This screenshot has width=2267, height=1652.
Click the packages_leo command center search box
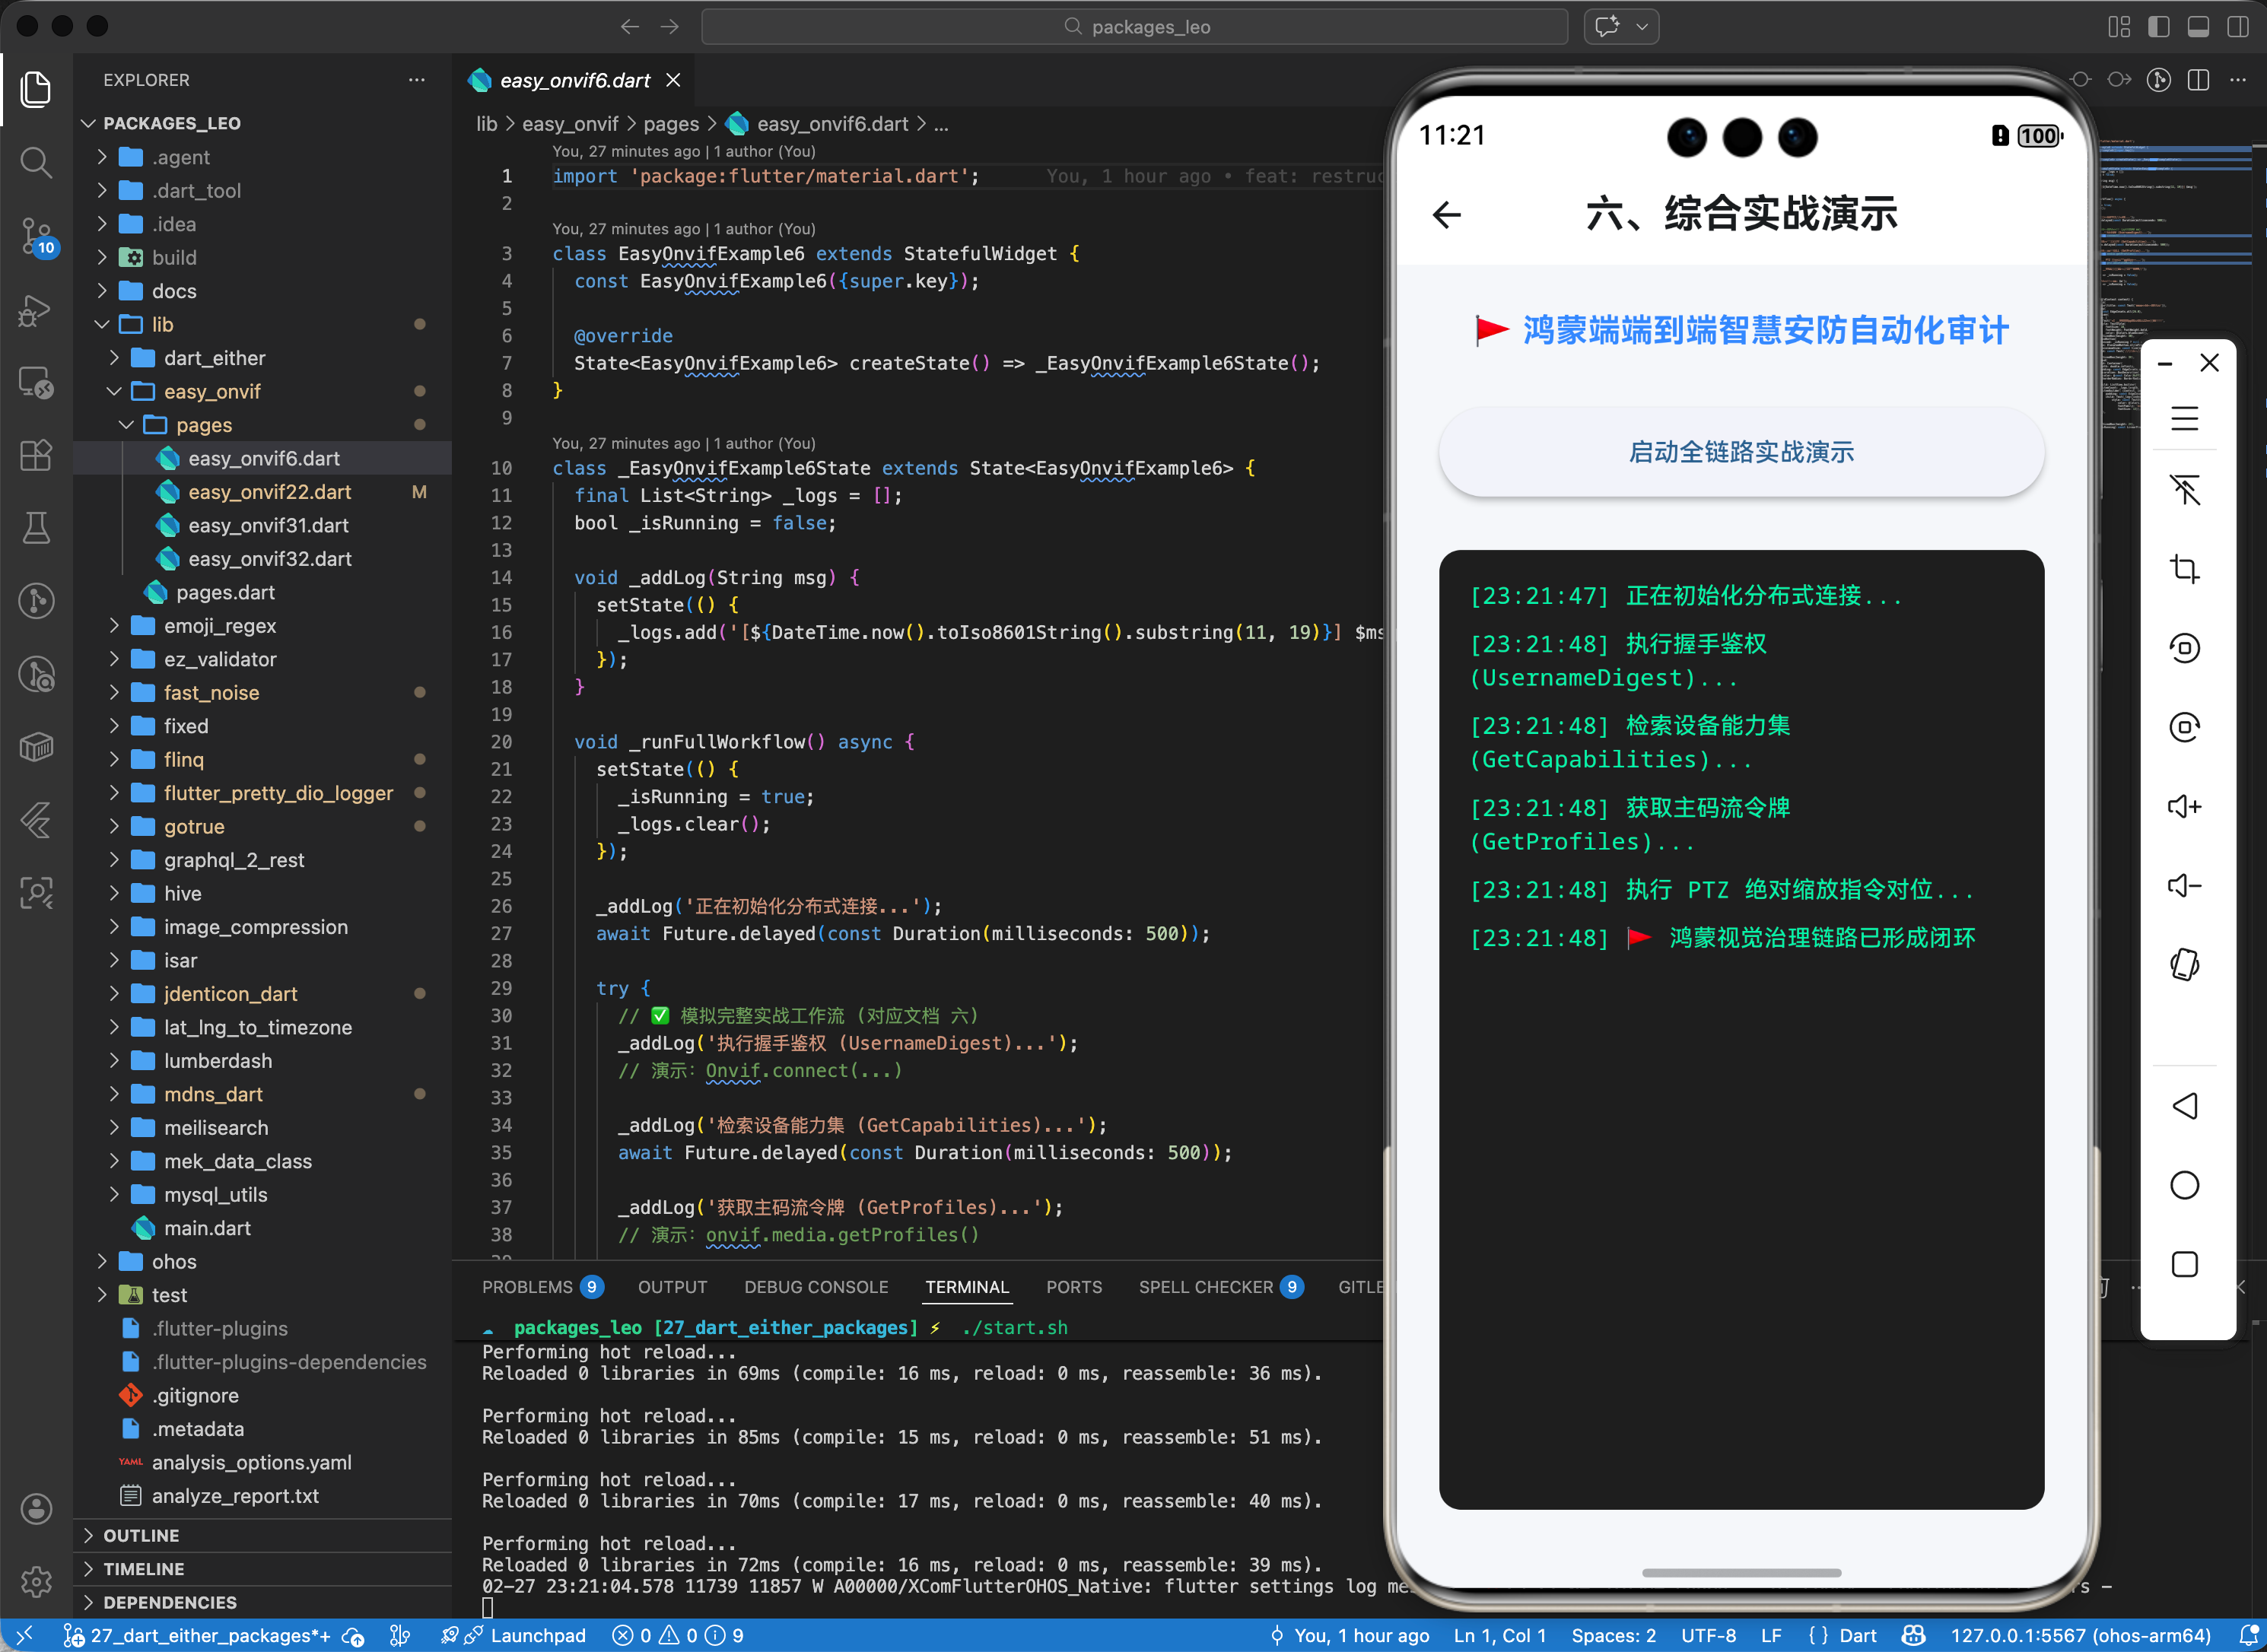1134,27
